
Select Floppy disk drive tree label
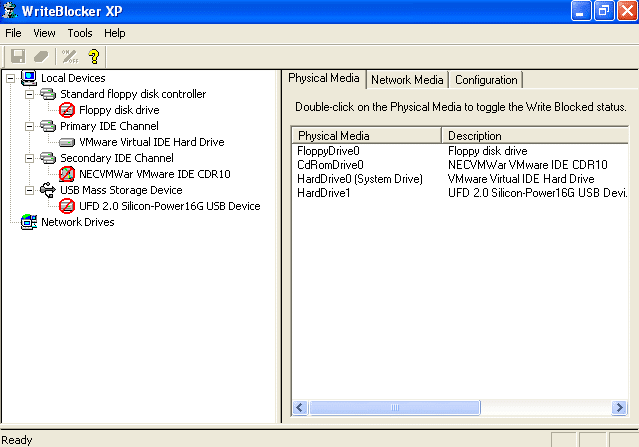[x=119, y=110]
